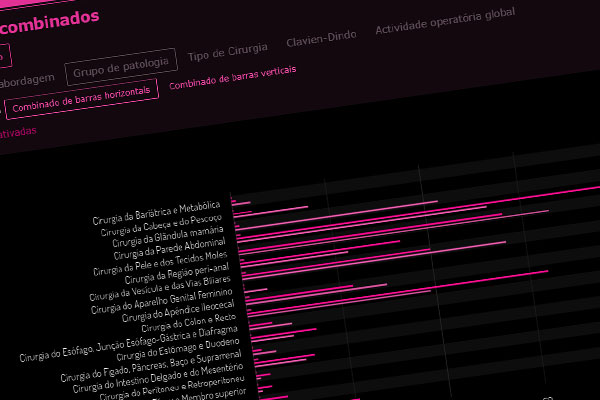Image resolution: width=600 pixels, height=400 pixels.
Task: Choose Combinado de barras horizontais view
Action: pyautogui.click(x=82, y=101)
